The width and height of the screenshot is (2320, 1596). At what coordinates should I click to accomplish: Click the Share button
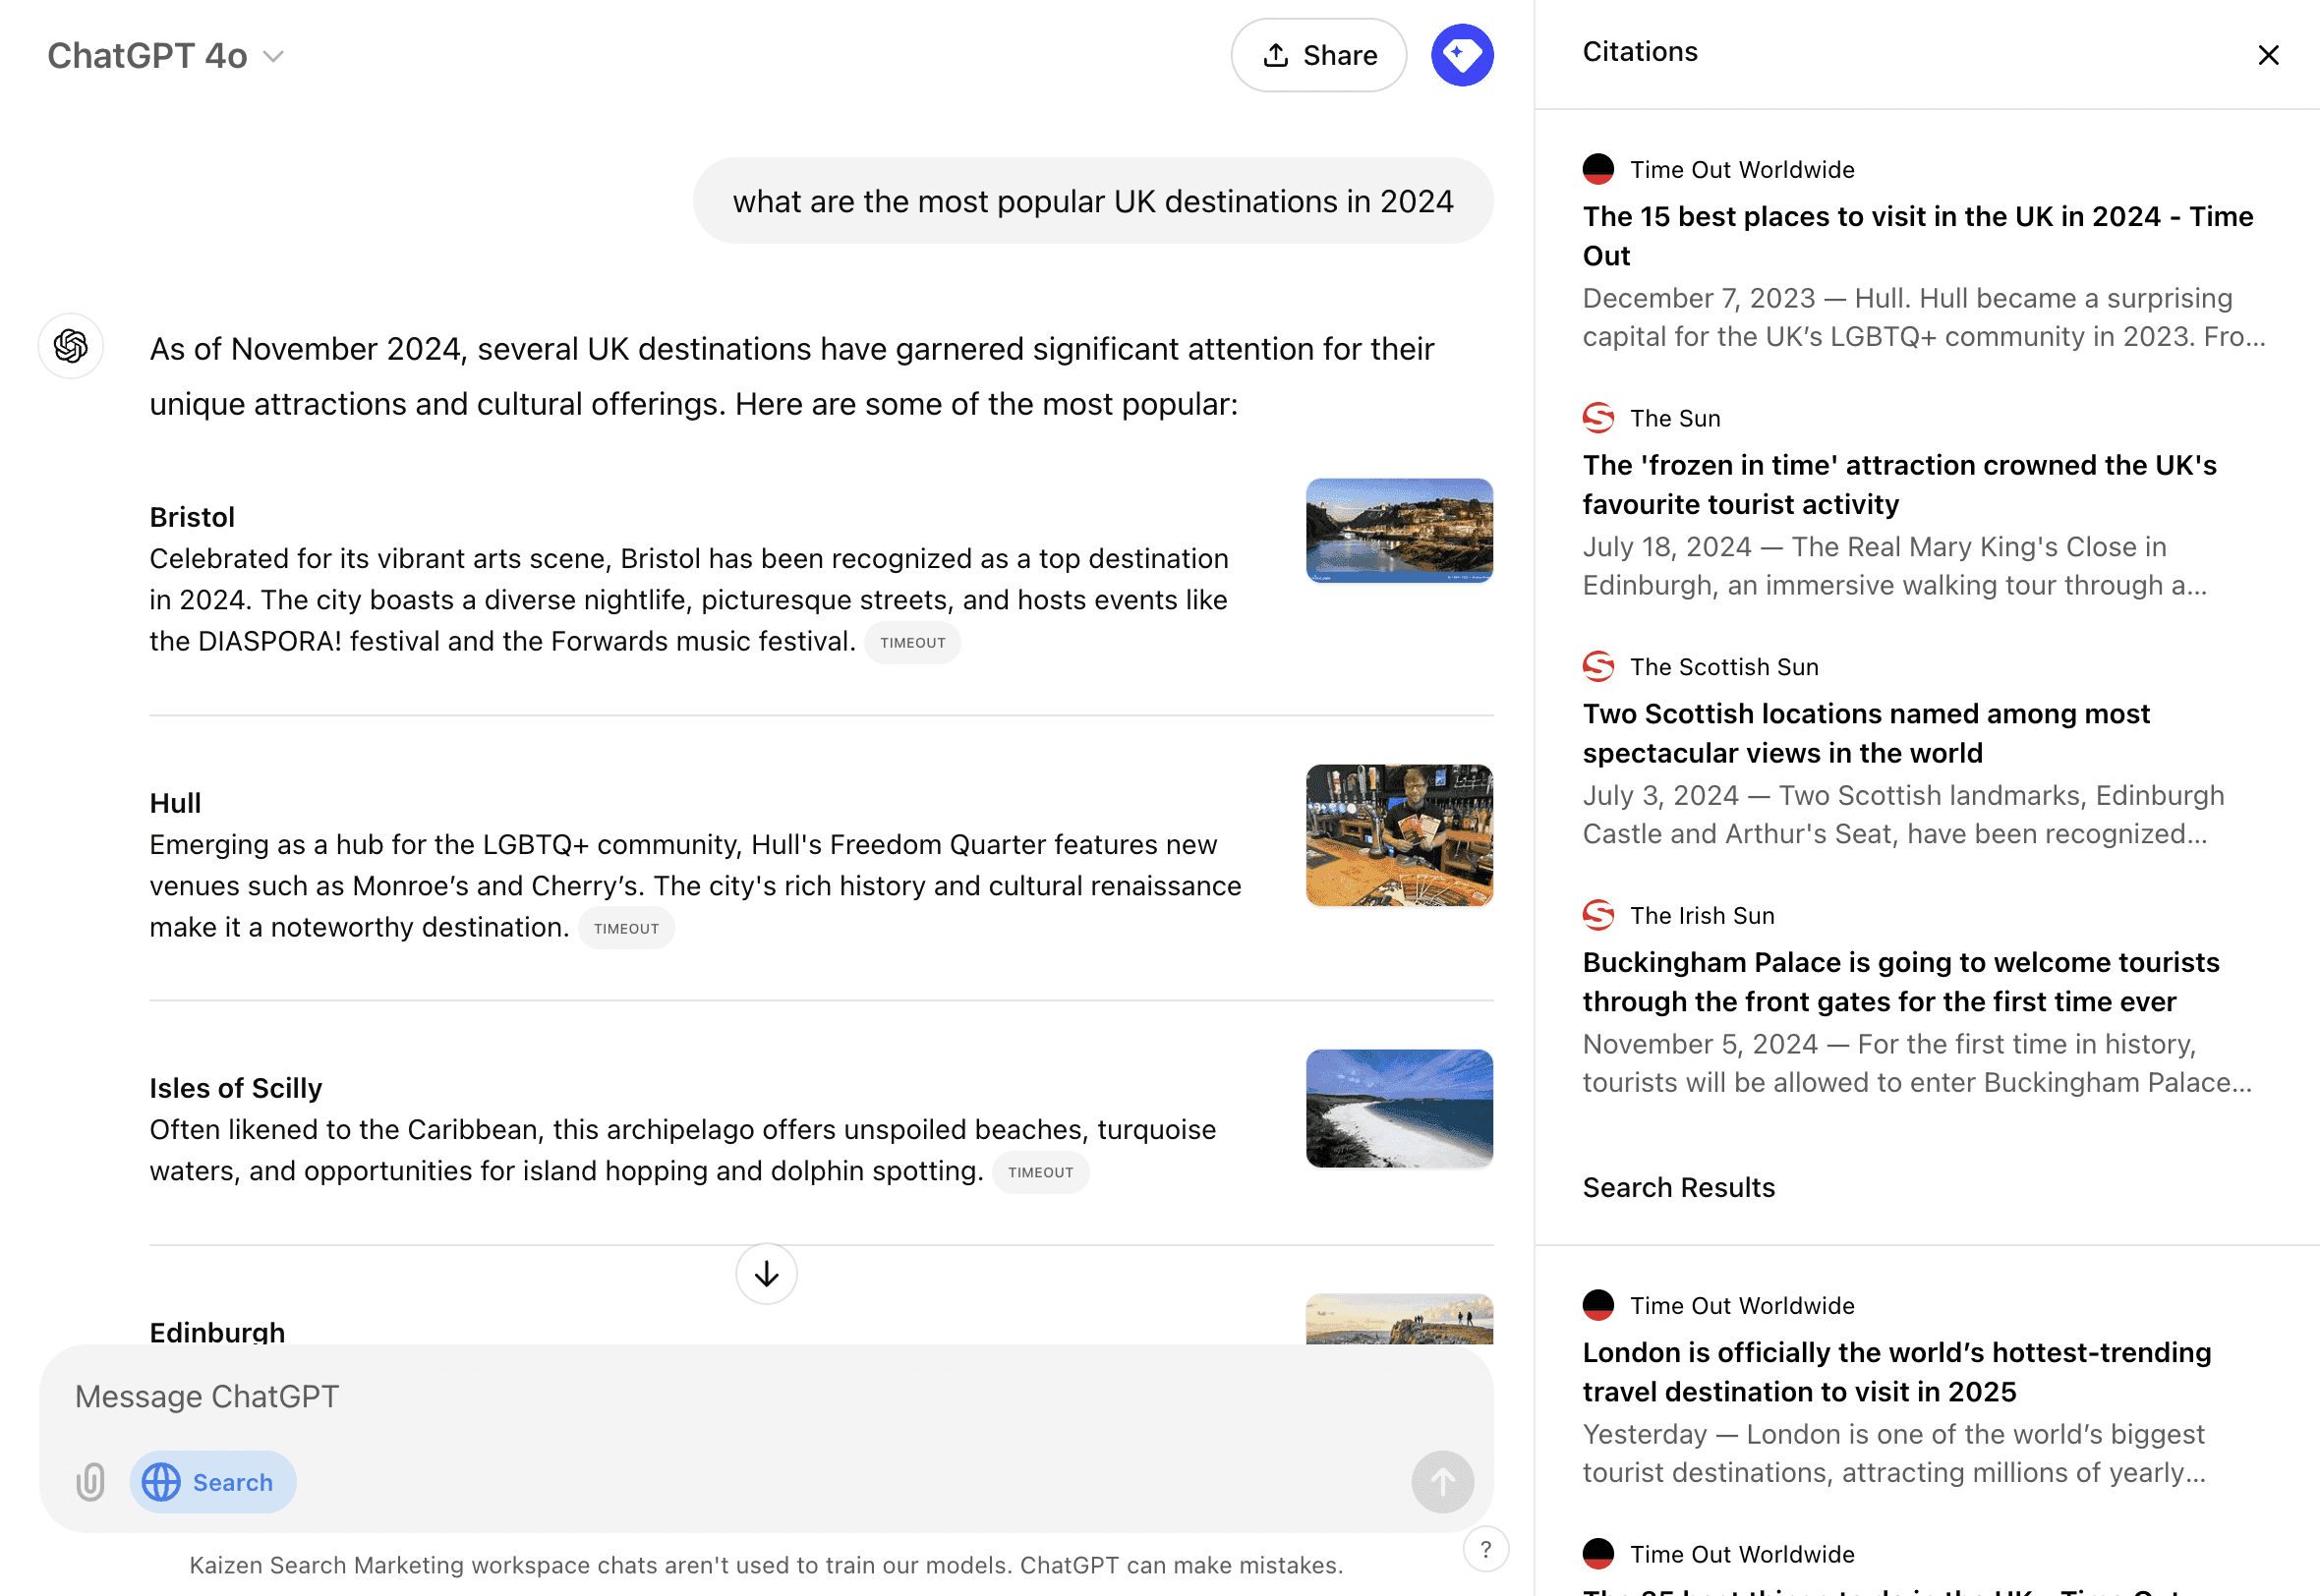pyautogui.click(x=1318, y=55)
